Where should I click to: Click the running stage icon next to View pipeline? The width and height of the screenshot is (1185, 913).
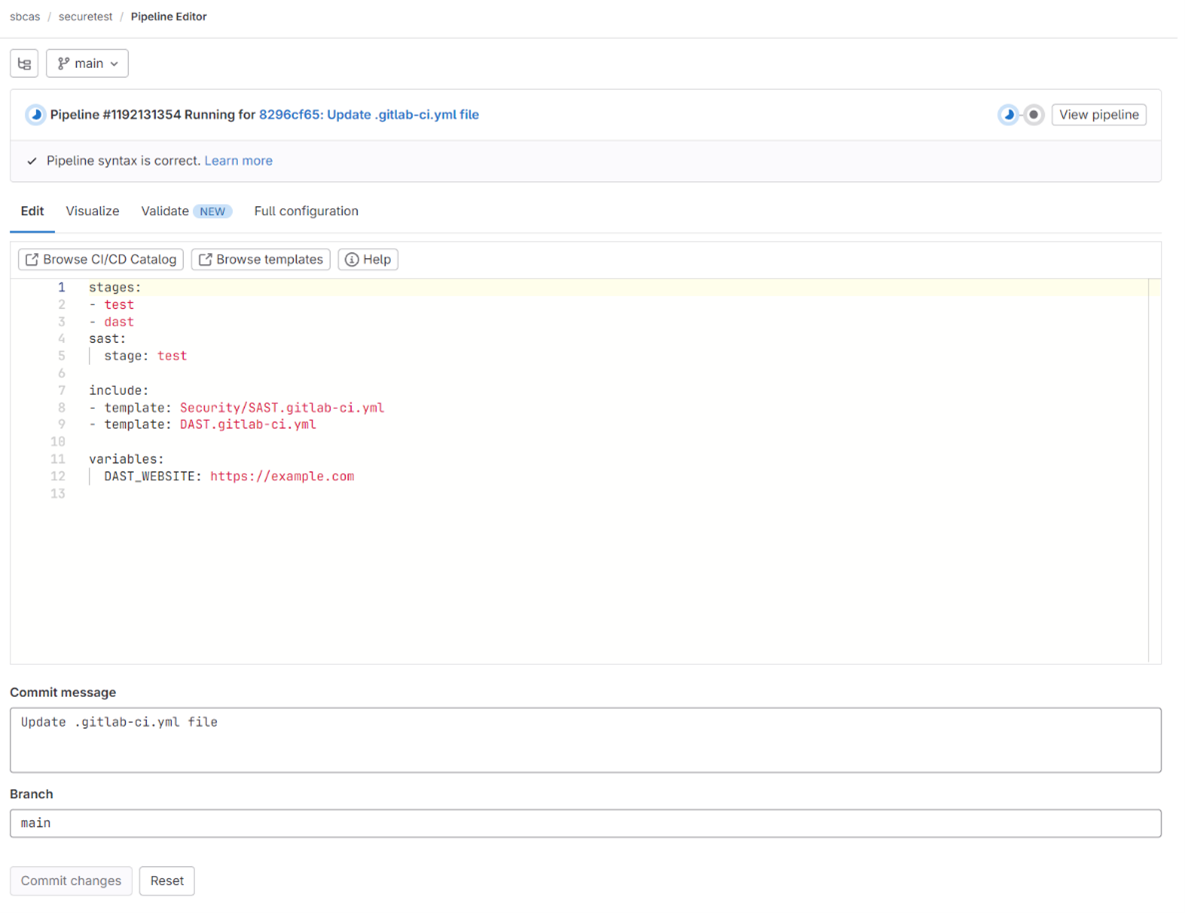1008,115
